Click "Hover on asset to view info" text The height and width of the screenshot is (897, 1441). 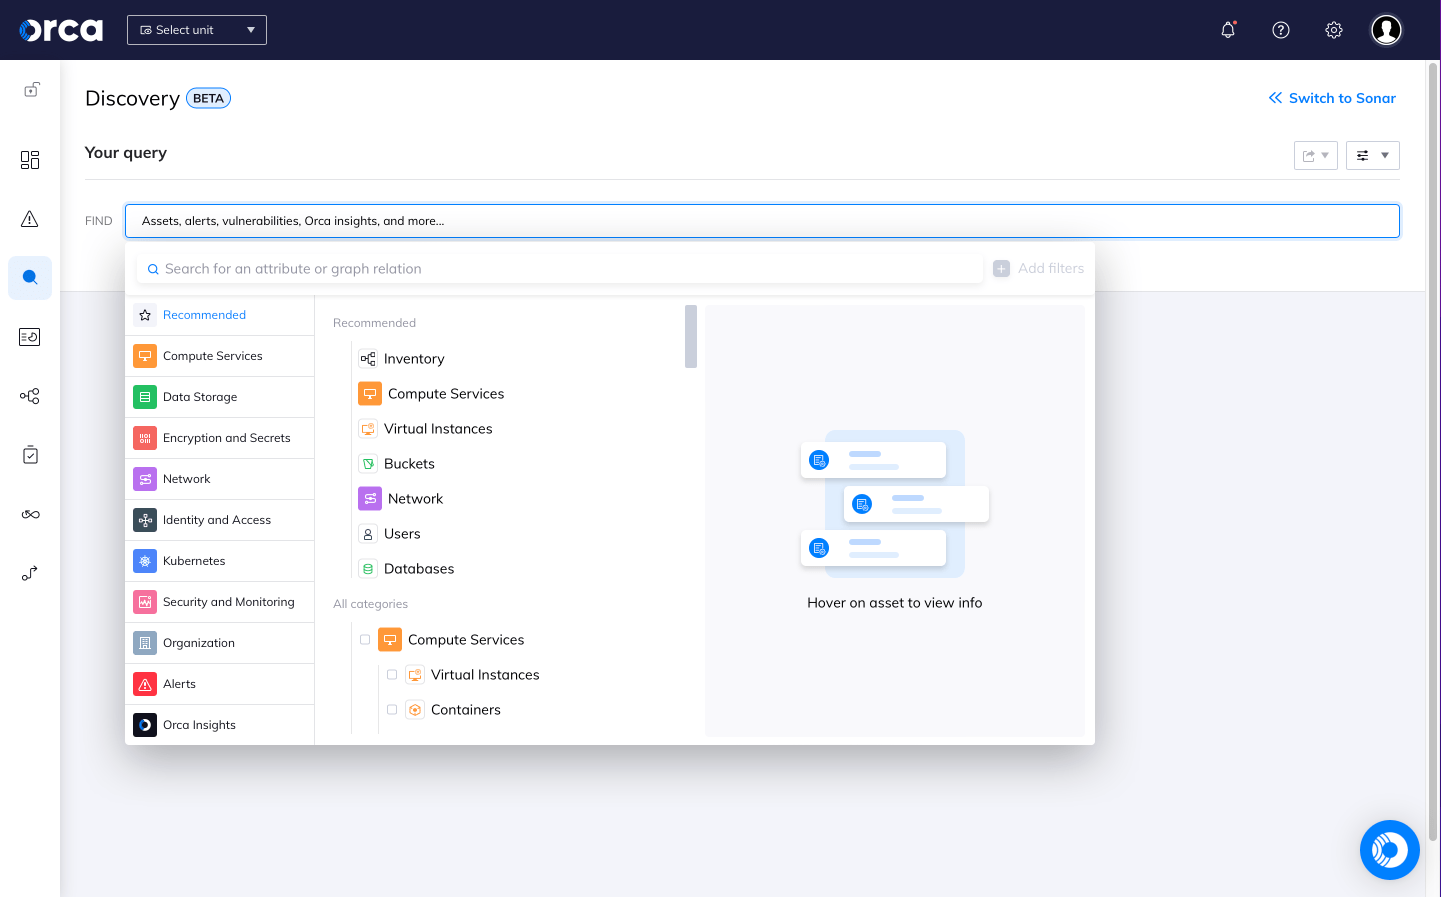895,603
